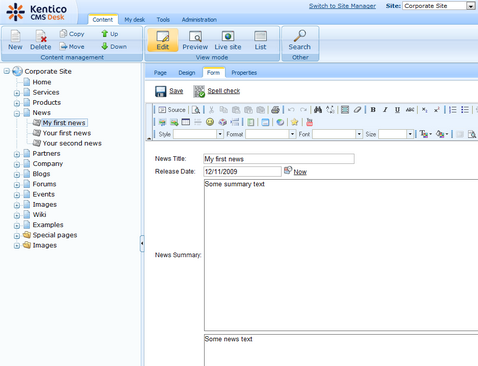Expand the Products tree node
Viewport: 478px width, 366px height.
17,103
